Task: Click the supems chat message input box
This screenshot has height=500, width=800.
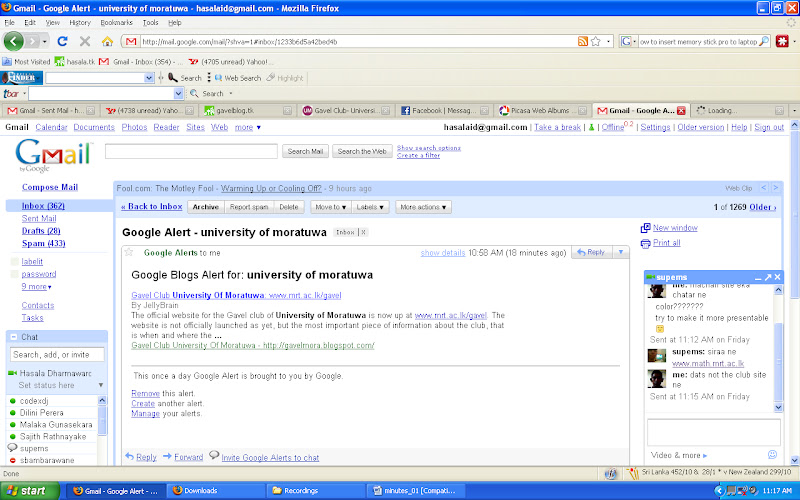Action: (x=713, y=432)
